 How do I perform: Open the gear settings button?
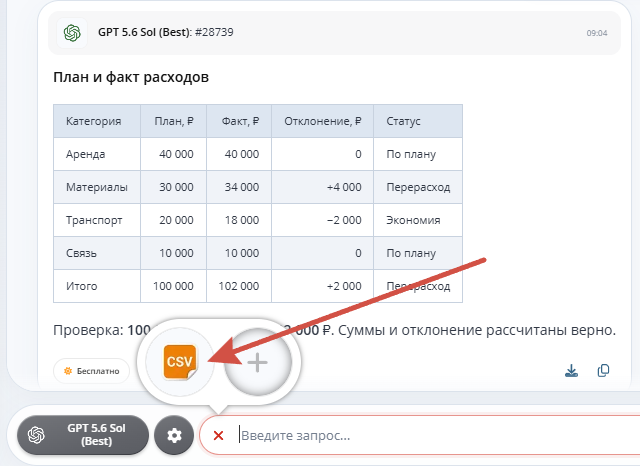point(174,435)
